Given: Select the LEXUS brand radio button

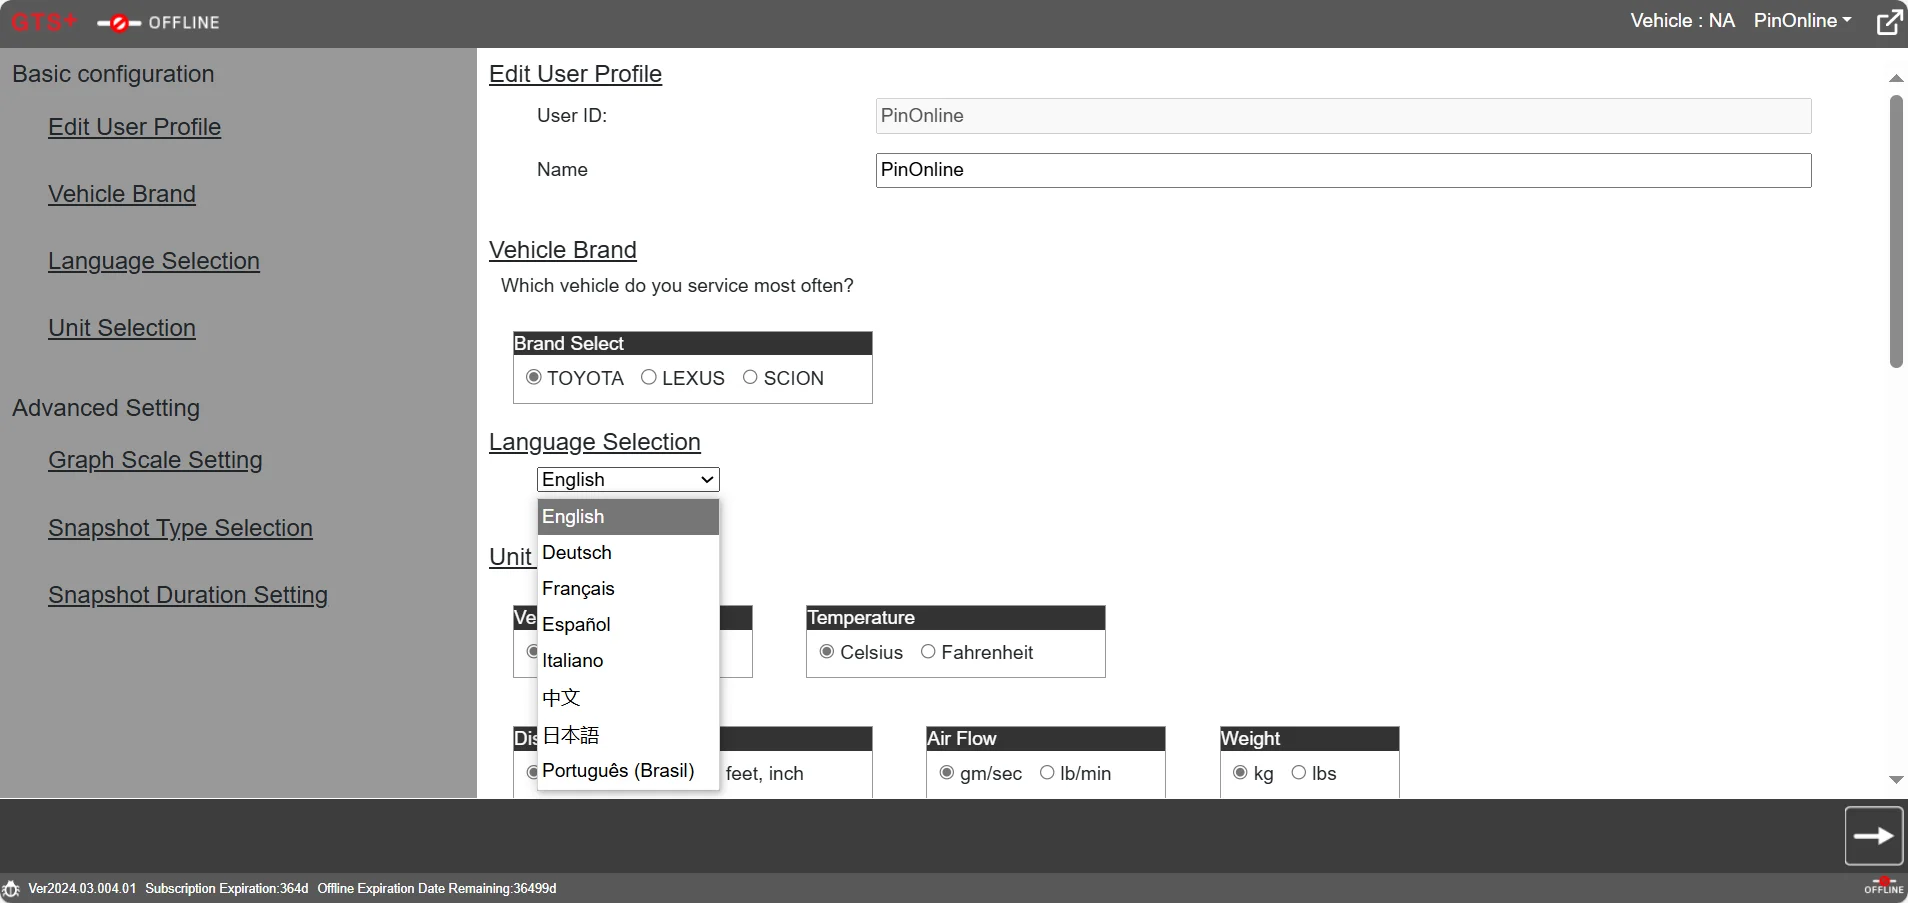Looking at the screenshot, I should pyautogui.click(x=649, y=377).
